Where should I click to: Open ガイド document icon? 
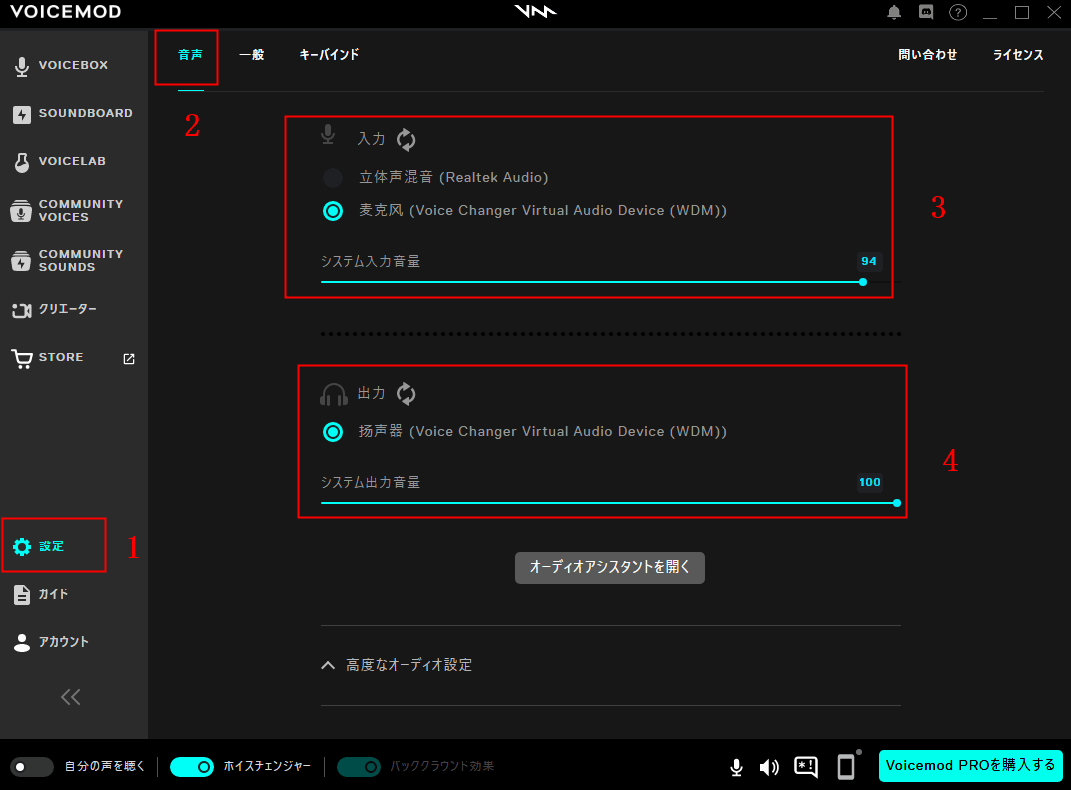pyautogui.click(x=22, y=595)
